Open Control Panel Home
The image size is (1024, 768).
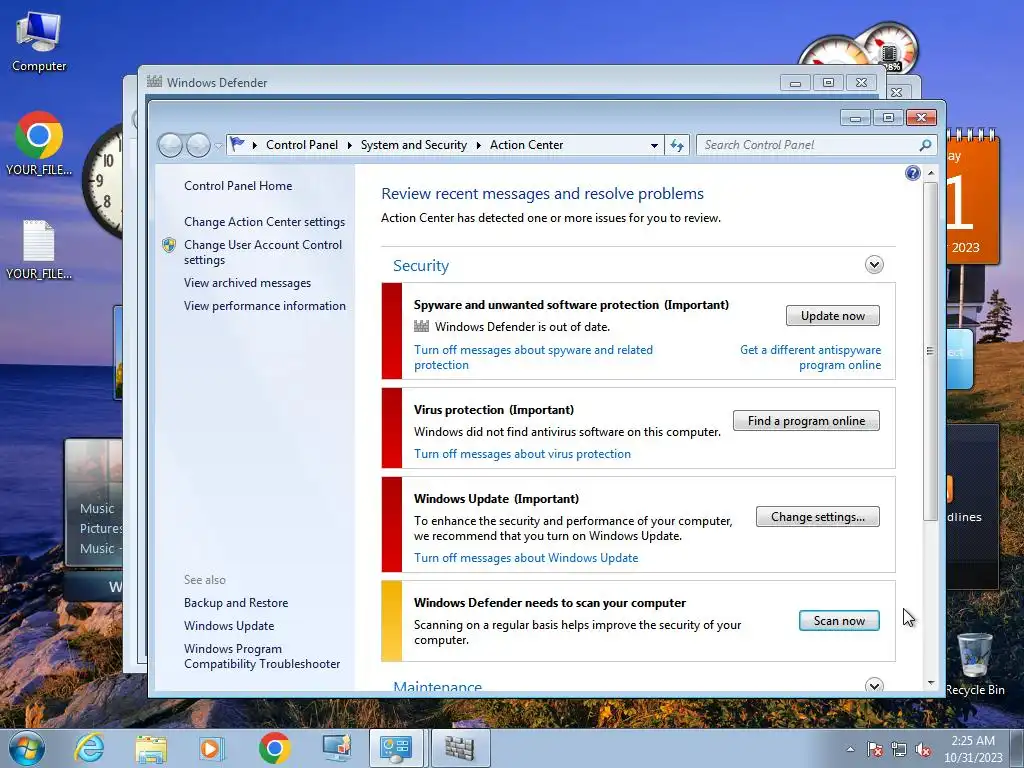coord(238,185)
